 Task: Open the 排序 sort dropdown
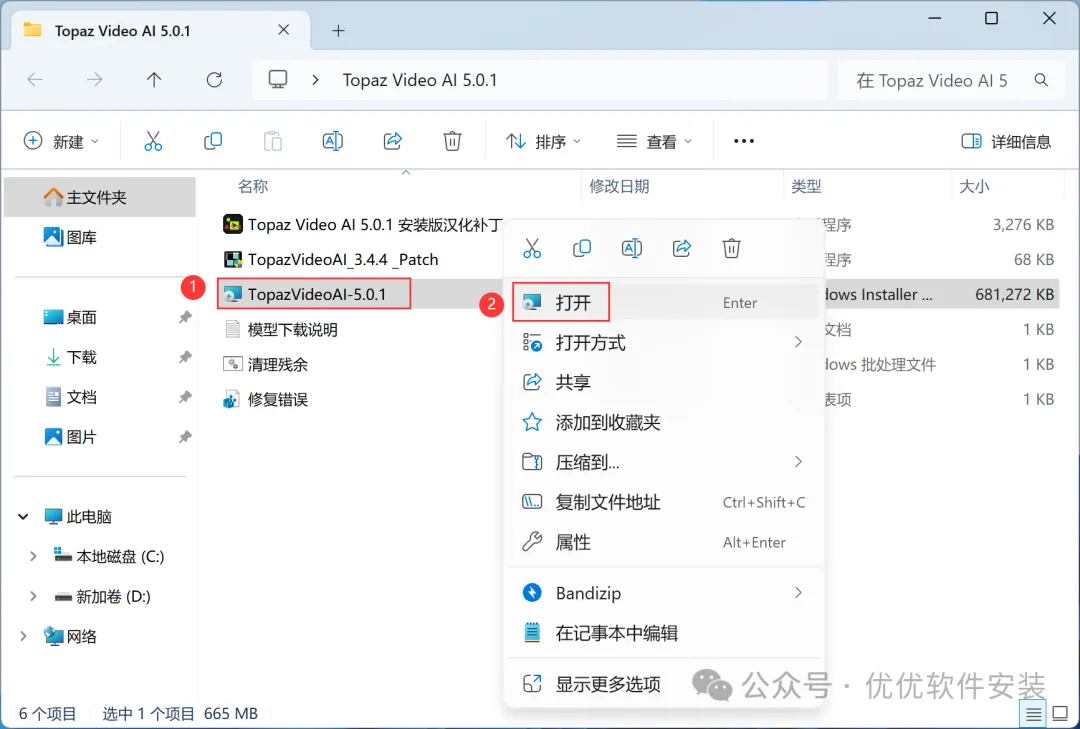543,141
